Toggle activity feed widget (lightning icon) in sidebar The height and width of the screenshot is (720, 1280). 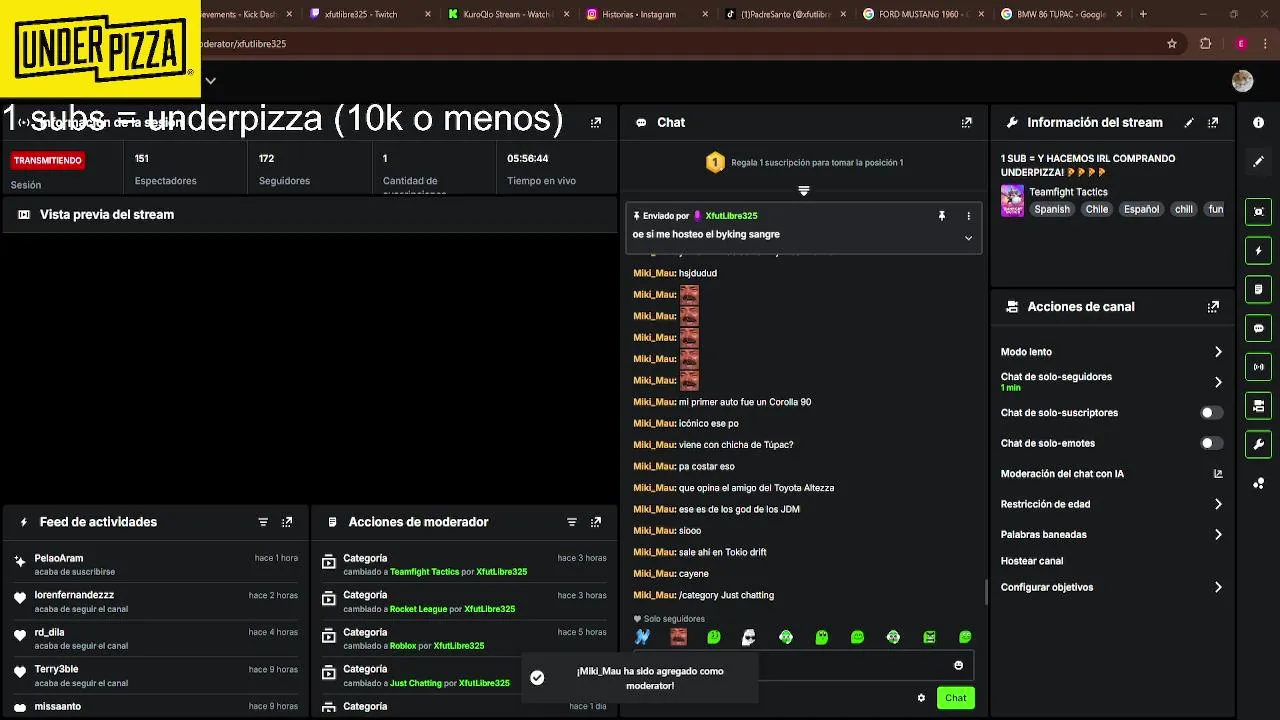(x=1258, y=250)
